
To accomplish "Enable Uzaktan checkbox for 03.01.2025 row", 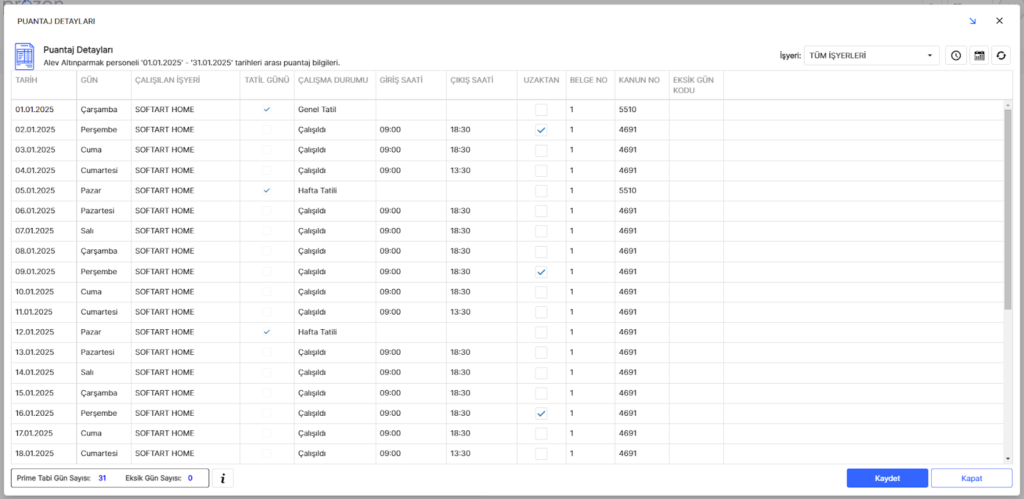I will point(541,150).
